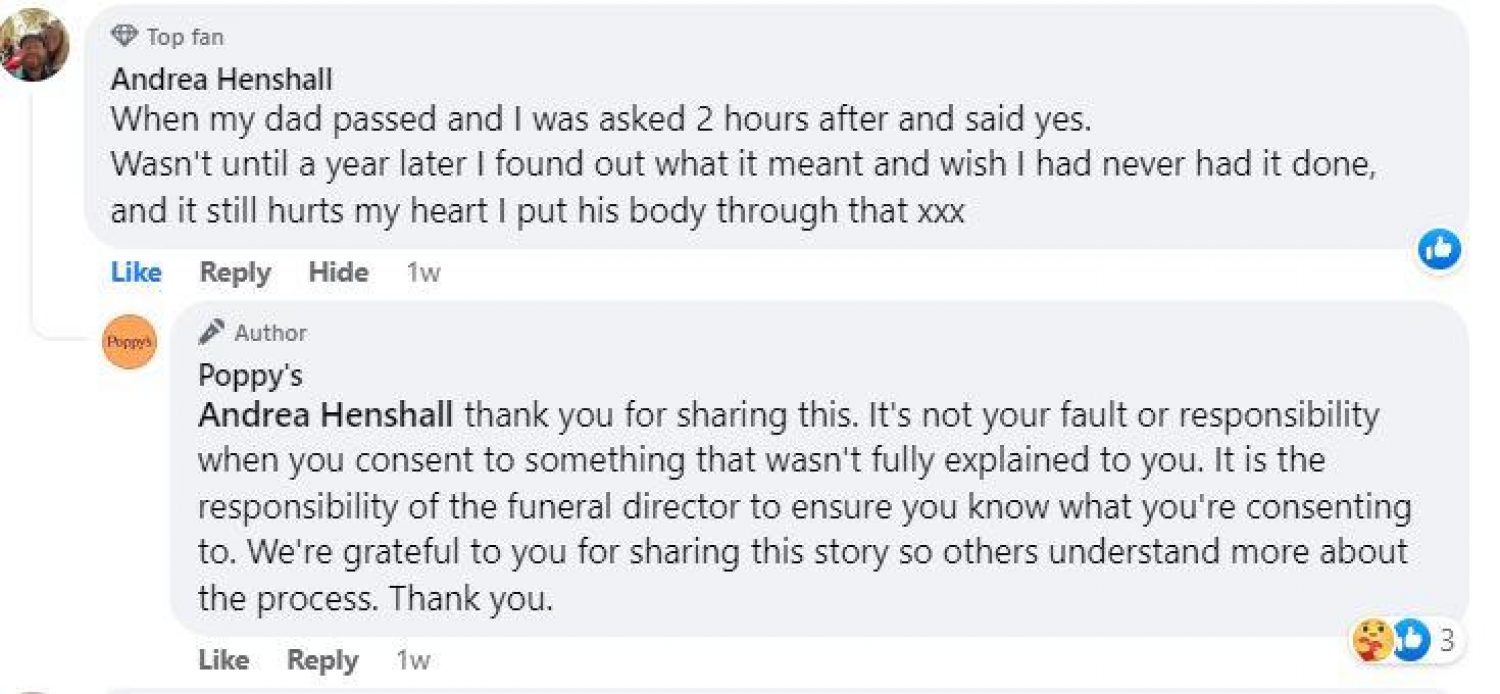Viewport: 1500px width, 694px height.
Task: Click the Andrea Henshall mention in Poppy's reply
Action: [x=324, y=416]
